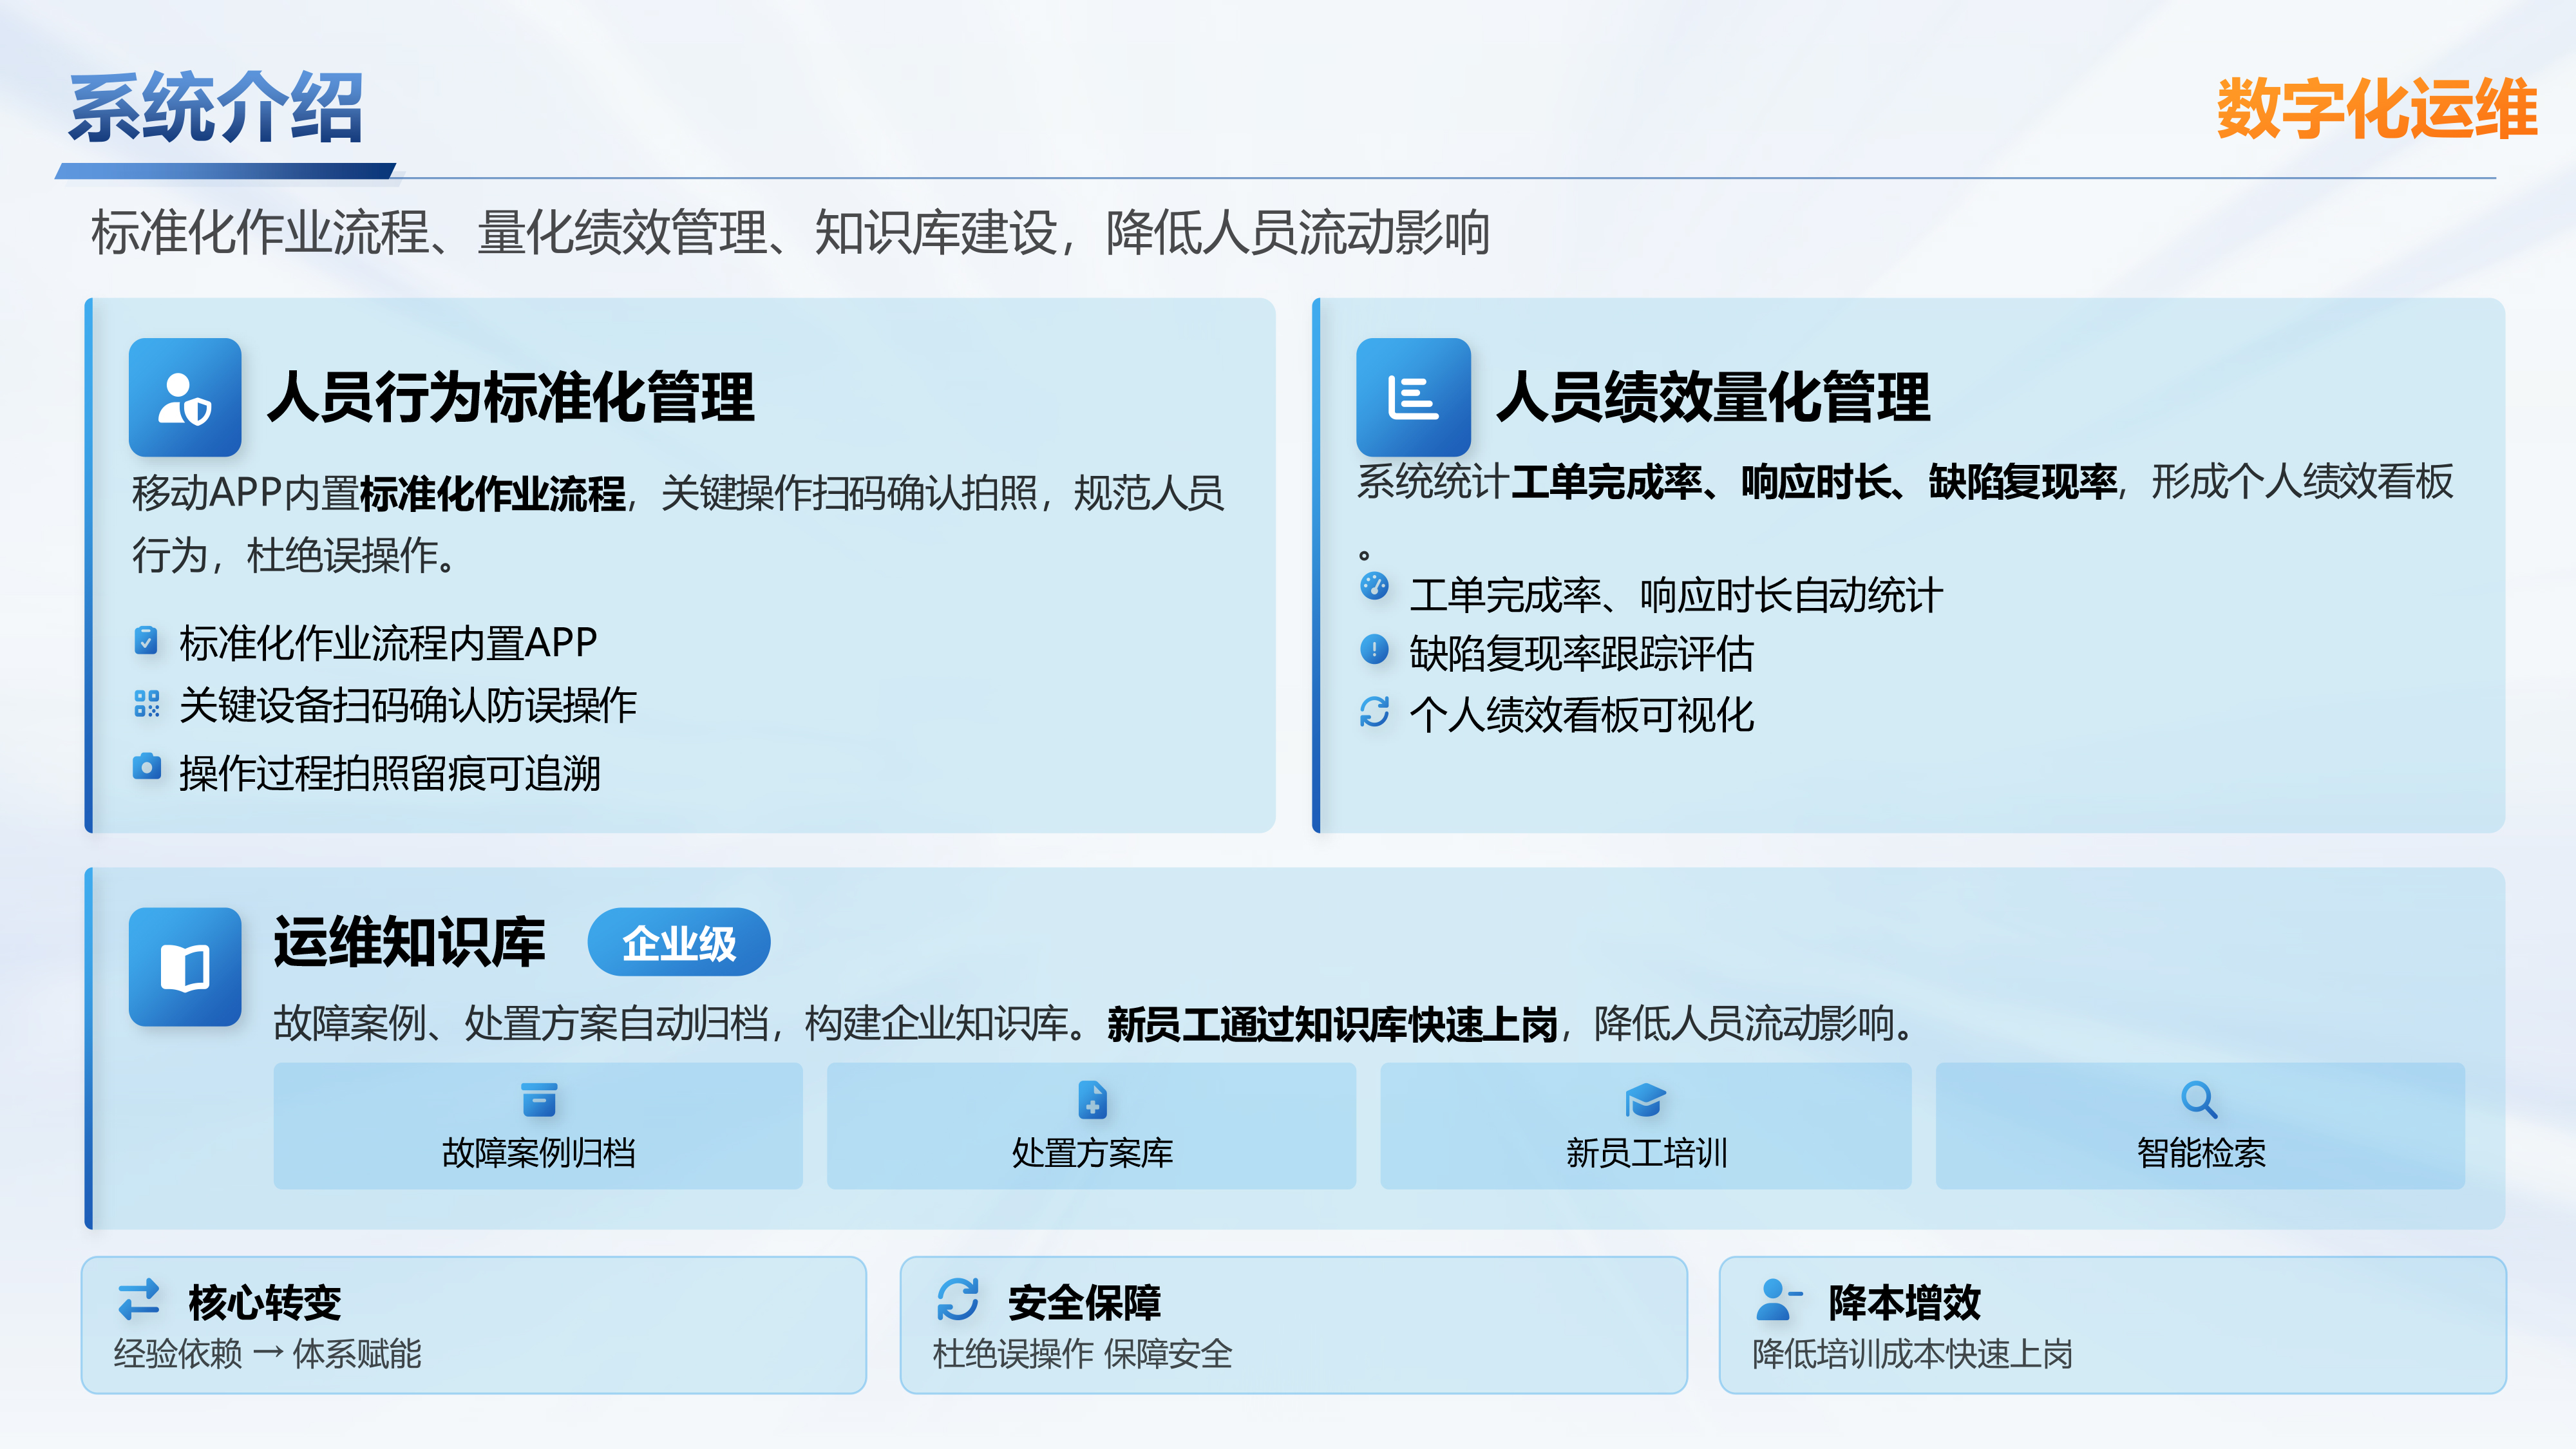Screen dimensions: 2576x1449
Task: Click the swap-arrows icon beside 核心转变
Action: (x=139, y=1299)
